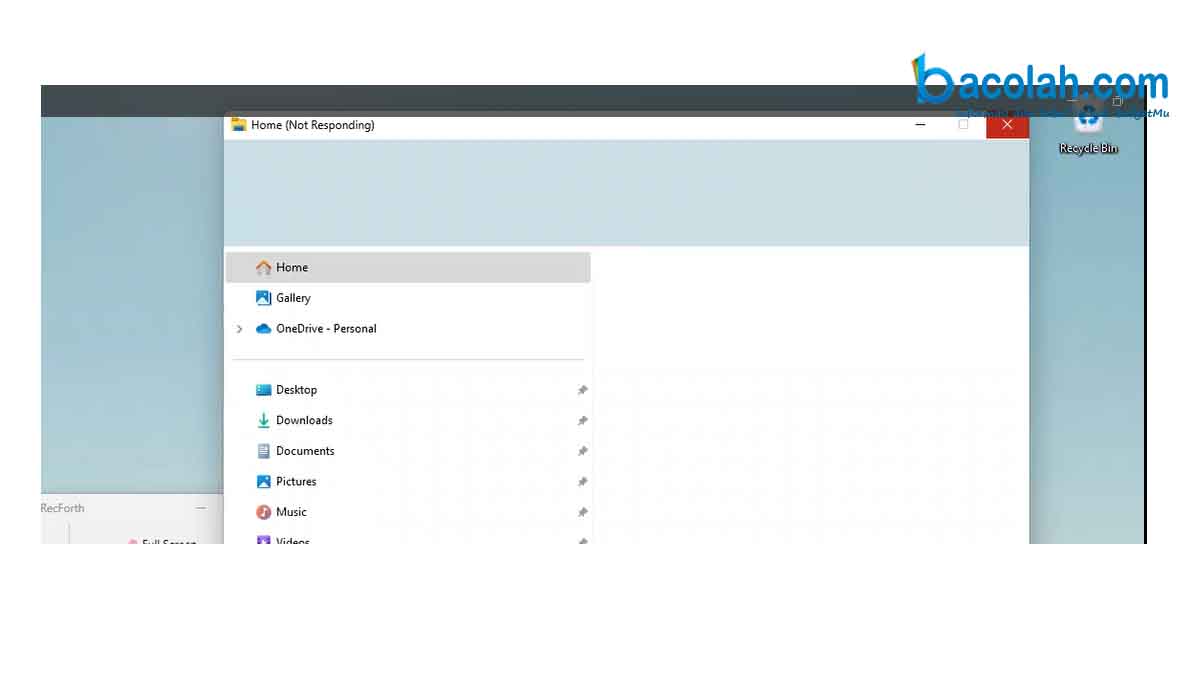Minimize the Home File Explorer window
Viewport: 1200px width, 675px height.
(x=921, y=125)
